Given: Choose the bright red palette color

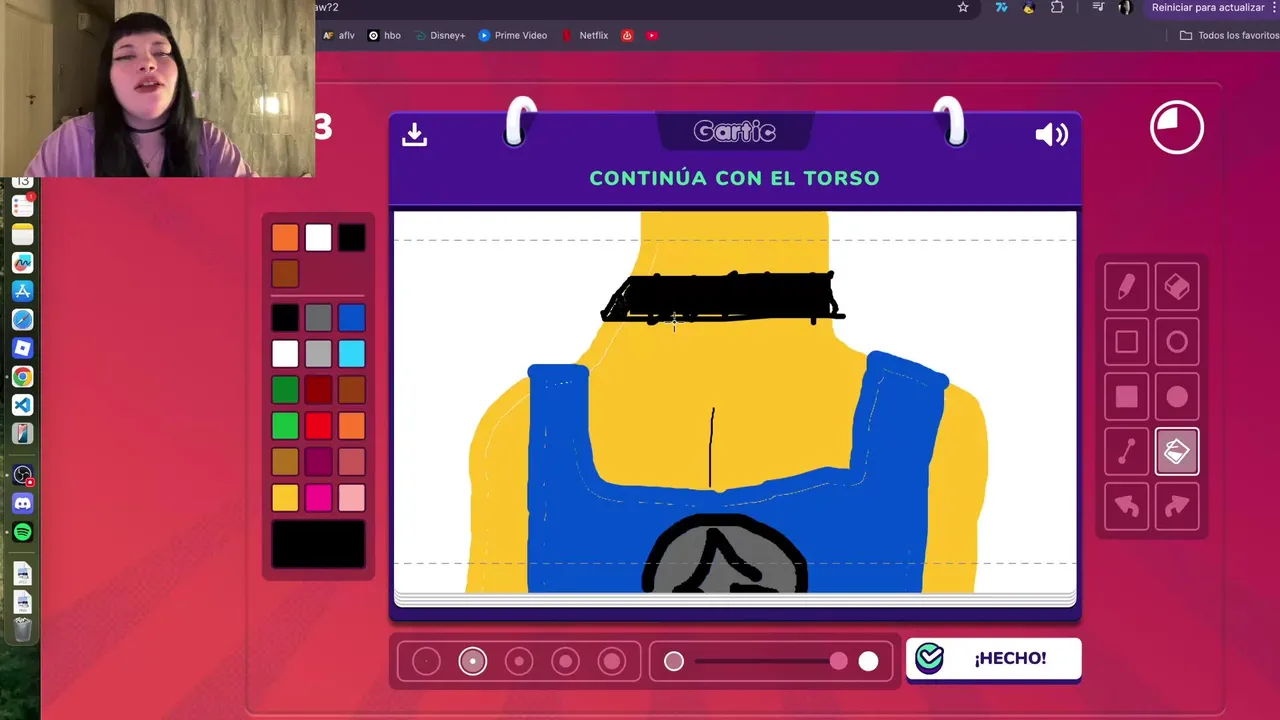Looking at the screenshot, I should (x=318, y=426).
